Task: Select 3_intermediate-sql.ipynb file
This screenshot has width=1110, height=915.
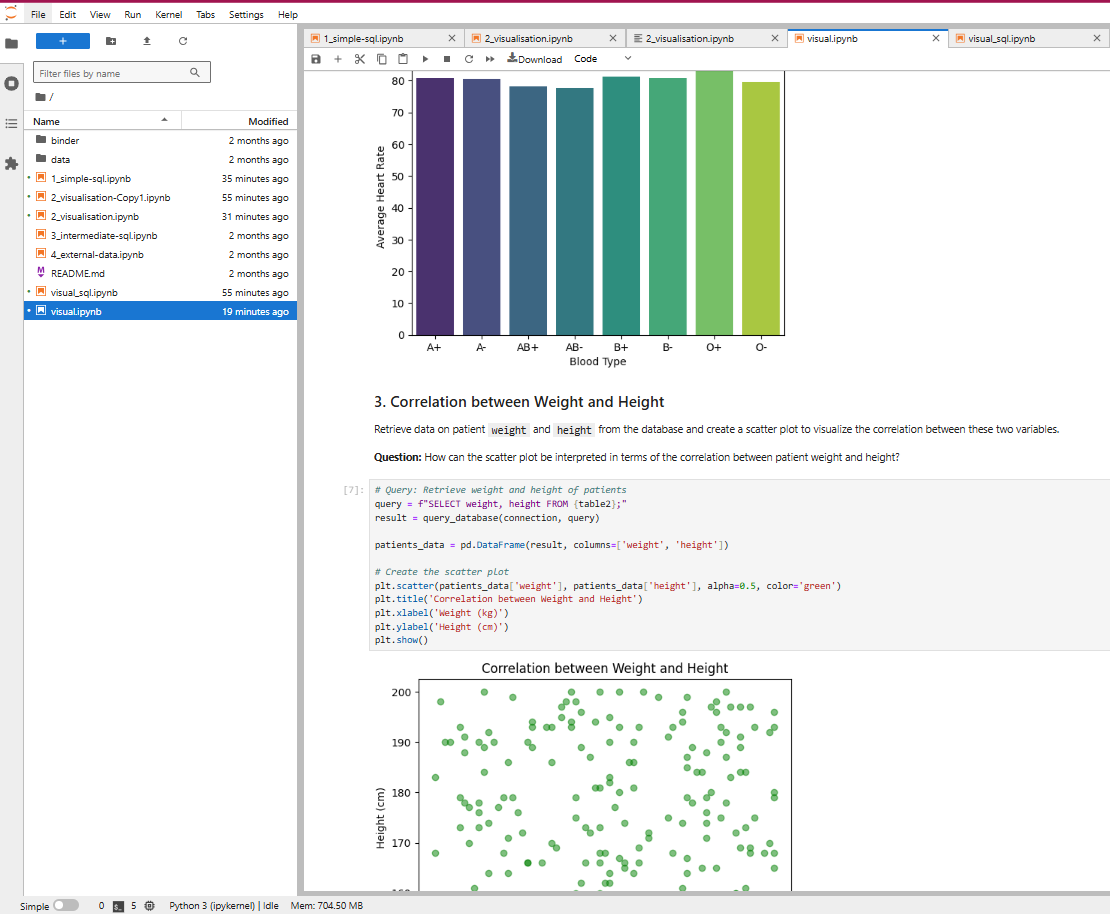Action: coord(161,236)
